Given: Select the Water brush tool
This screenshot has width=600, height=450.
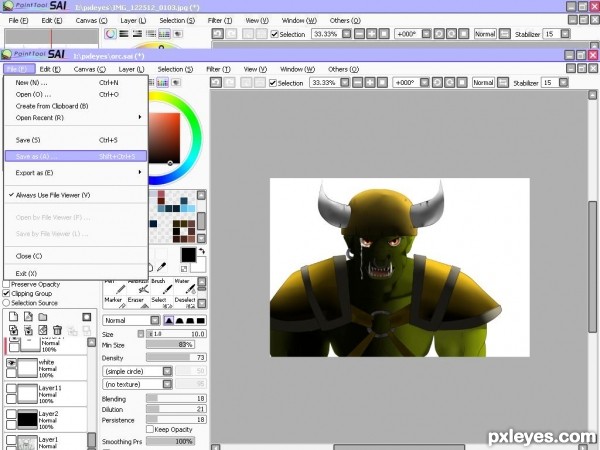Looking at the screenshot, I should [185, 287].
